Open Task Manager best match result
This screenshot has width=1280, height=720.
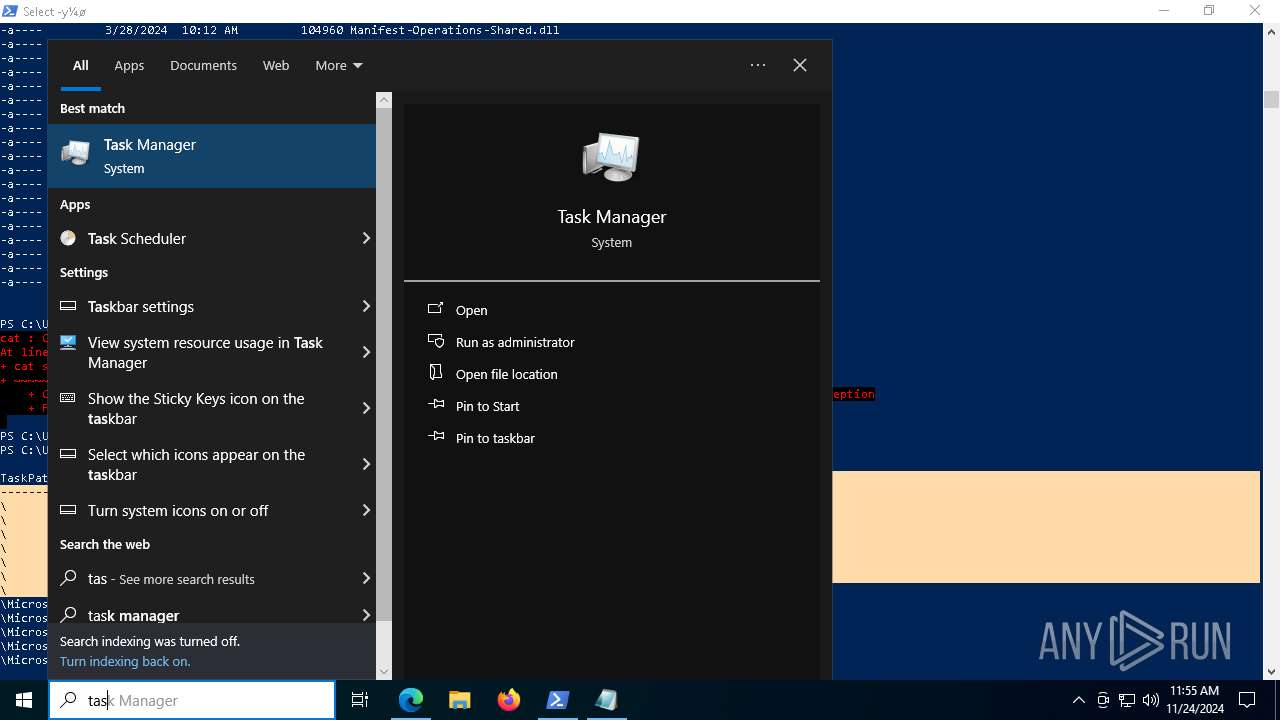(212, 156)
